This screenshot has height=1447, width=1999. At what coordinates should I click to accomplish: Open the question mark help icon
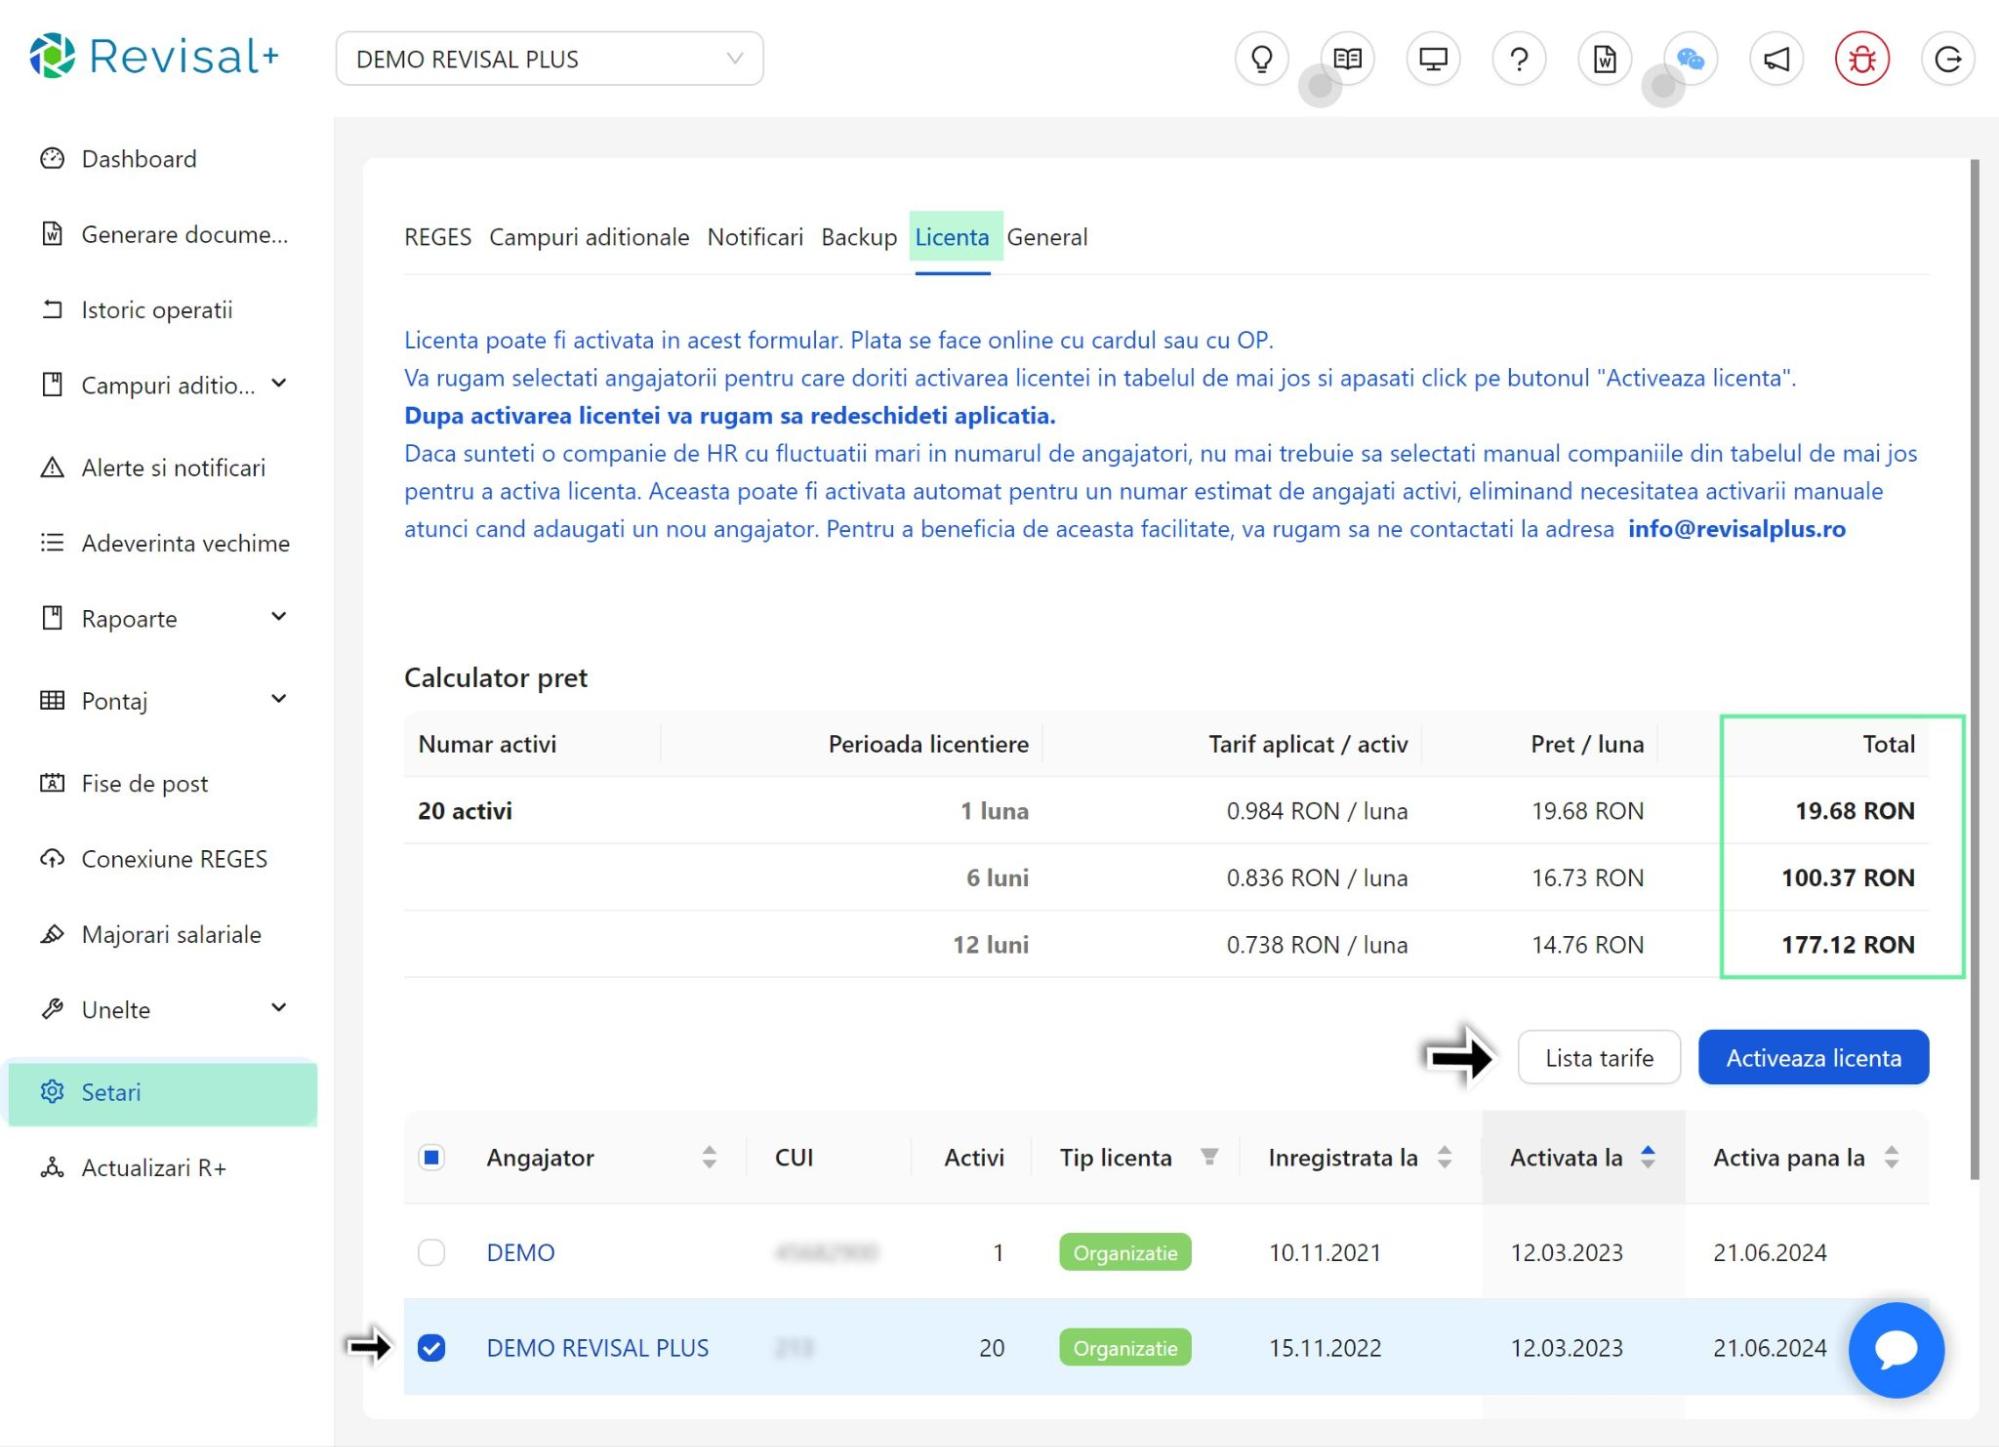[1519, 59]
